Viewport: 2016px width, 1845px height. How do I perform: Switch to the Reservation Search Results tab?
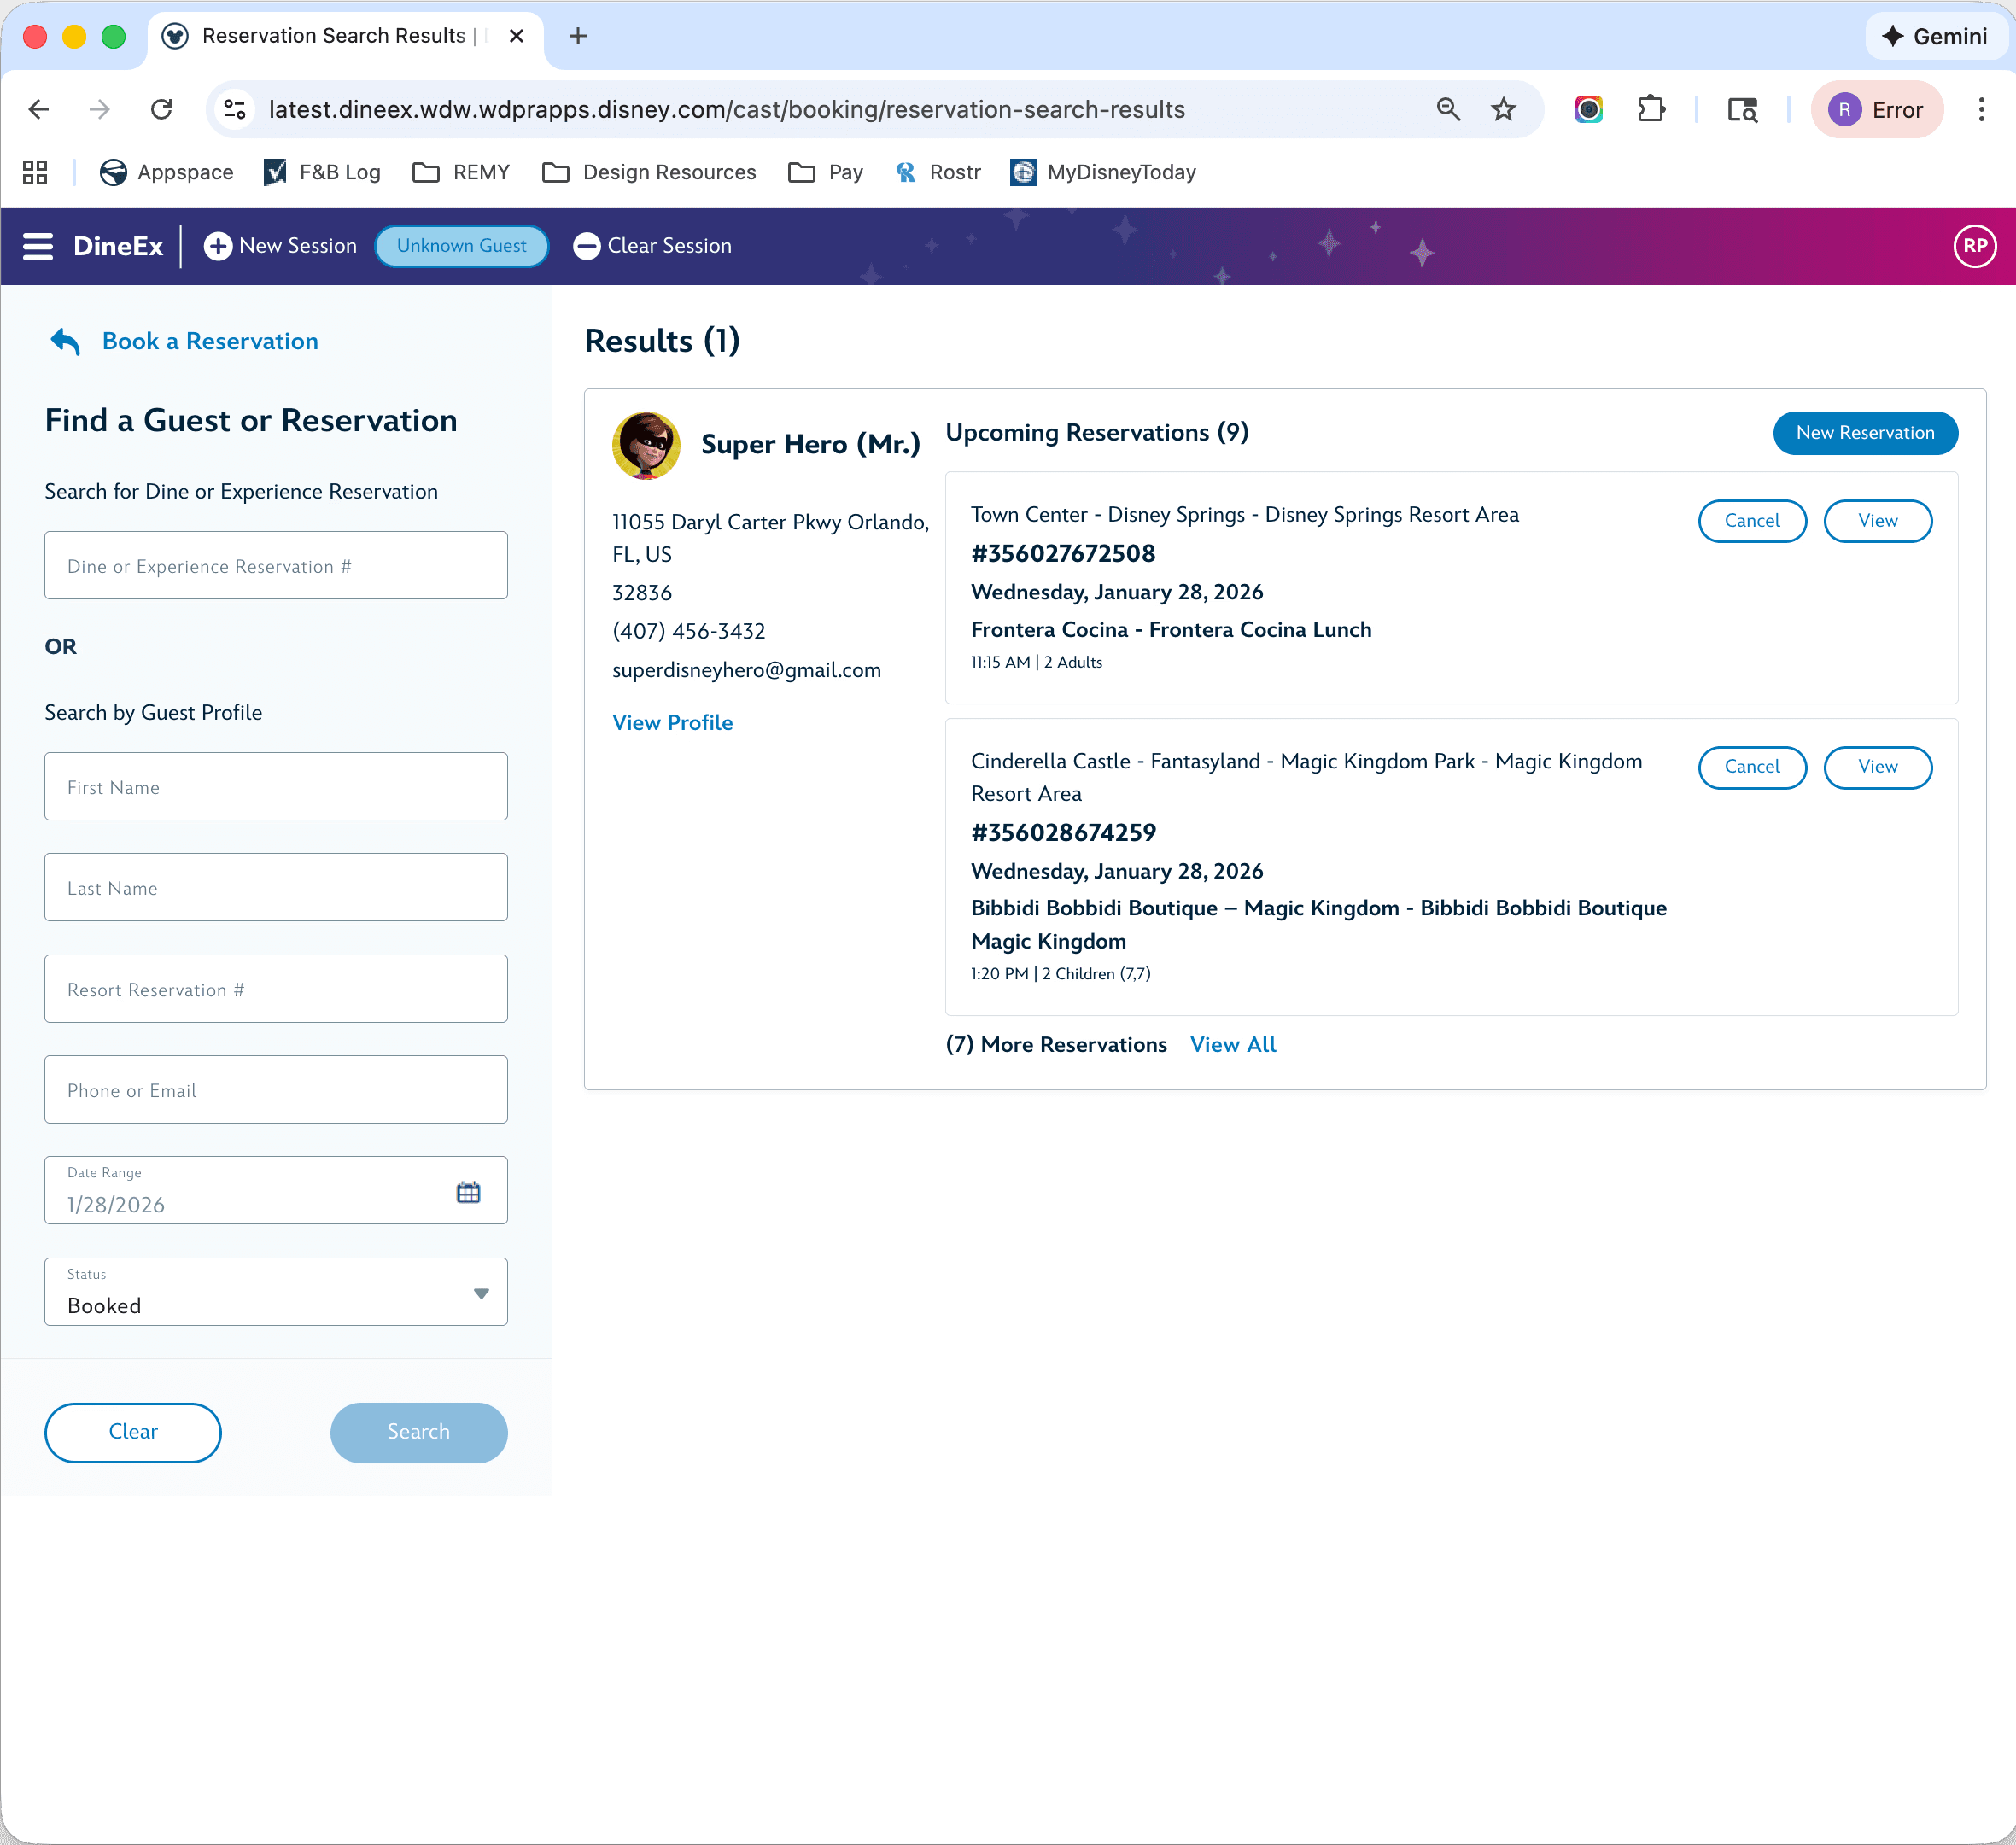tap(334, 36)
